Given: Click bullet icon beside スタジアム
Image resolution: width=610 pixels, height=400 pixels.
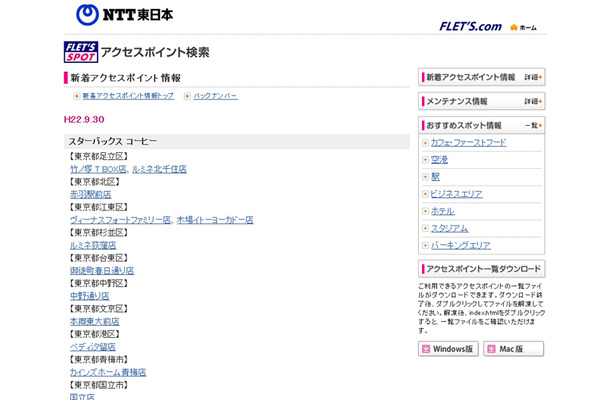Looking at the screenshot, I should coord(425,228).
